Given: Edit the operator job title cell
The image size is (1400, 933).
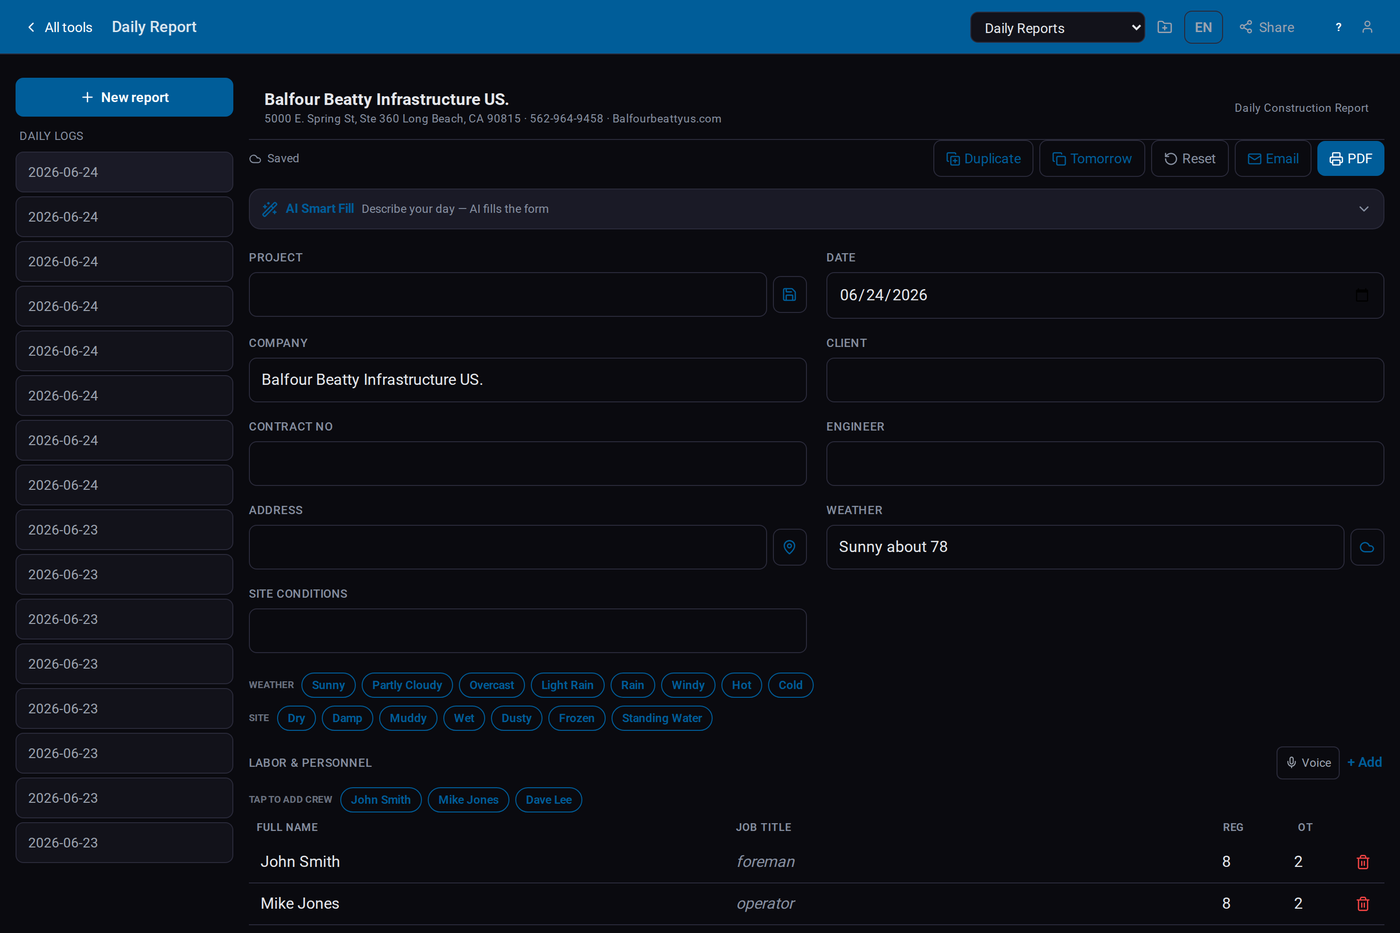Looking at the screenshot, I should (x=766, y=904).
